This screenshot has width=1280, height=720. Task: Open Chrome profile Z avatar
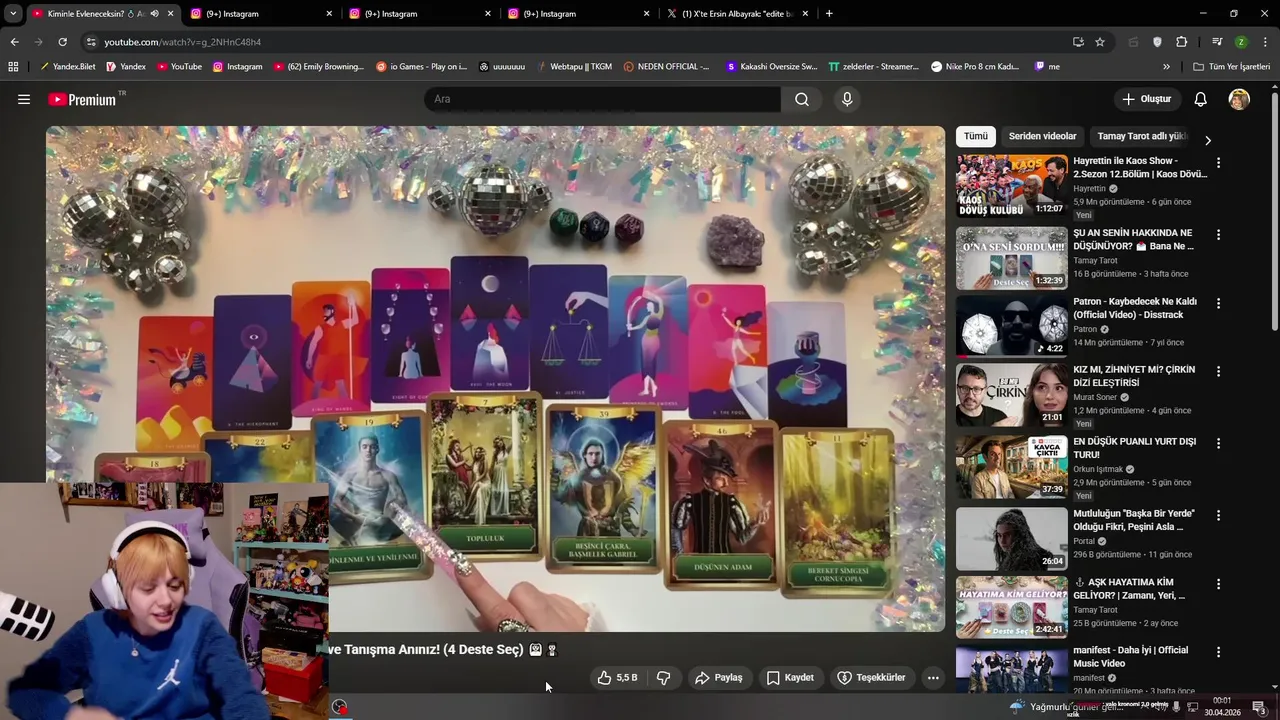click(x=1241, y=42)
